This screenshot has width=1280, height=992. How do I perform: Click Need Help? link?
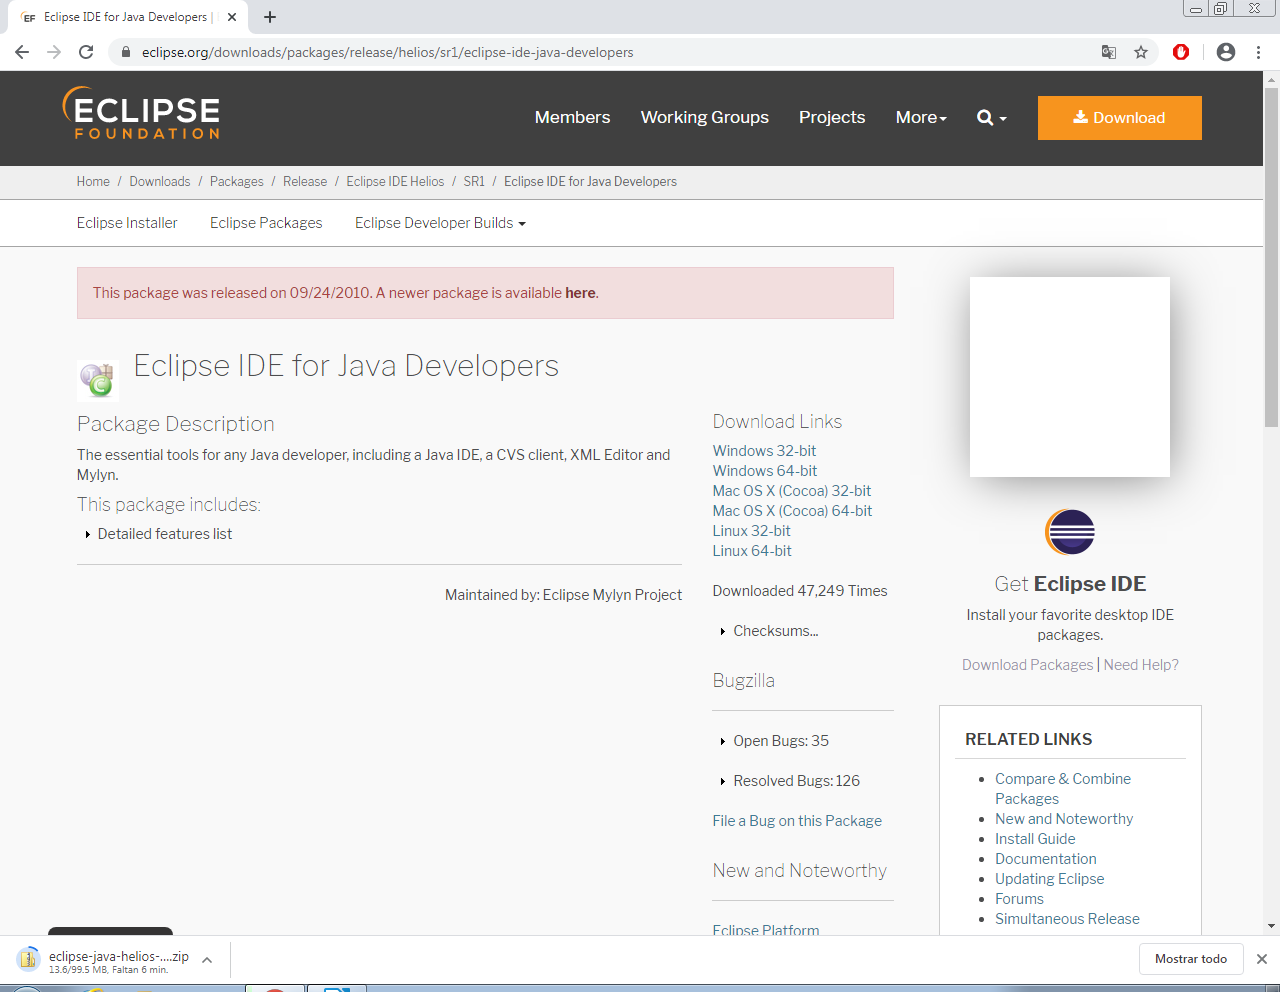click(1141, 665)
